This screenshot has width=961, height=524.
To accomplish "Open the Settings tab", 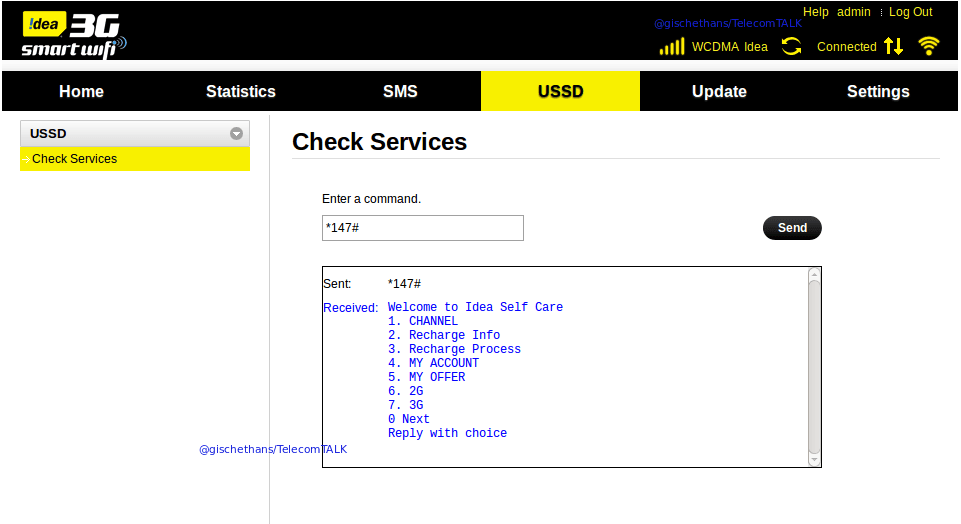I will 878,91.
